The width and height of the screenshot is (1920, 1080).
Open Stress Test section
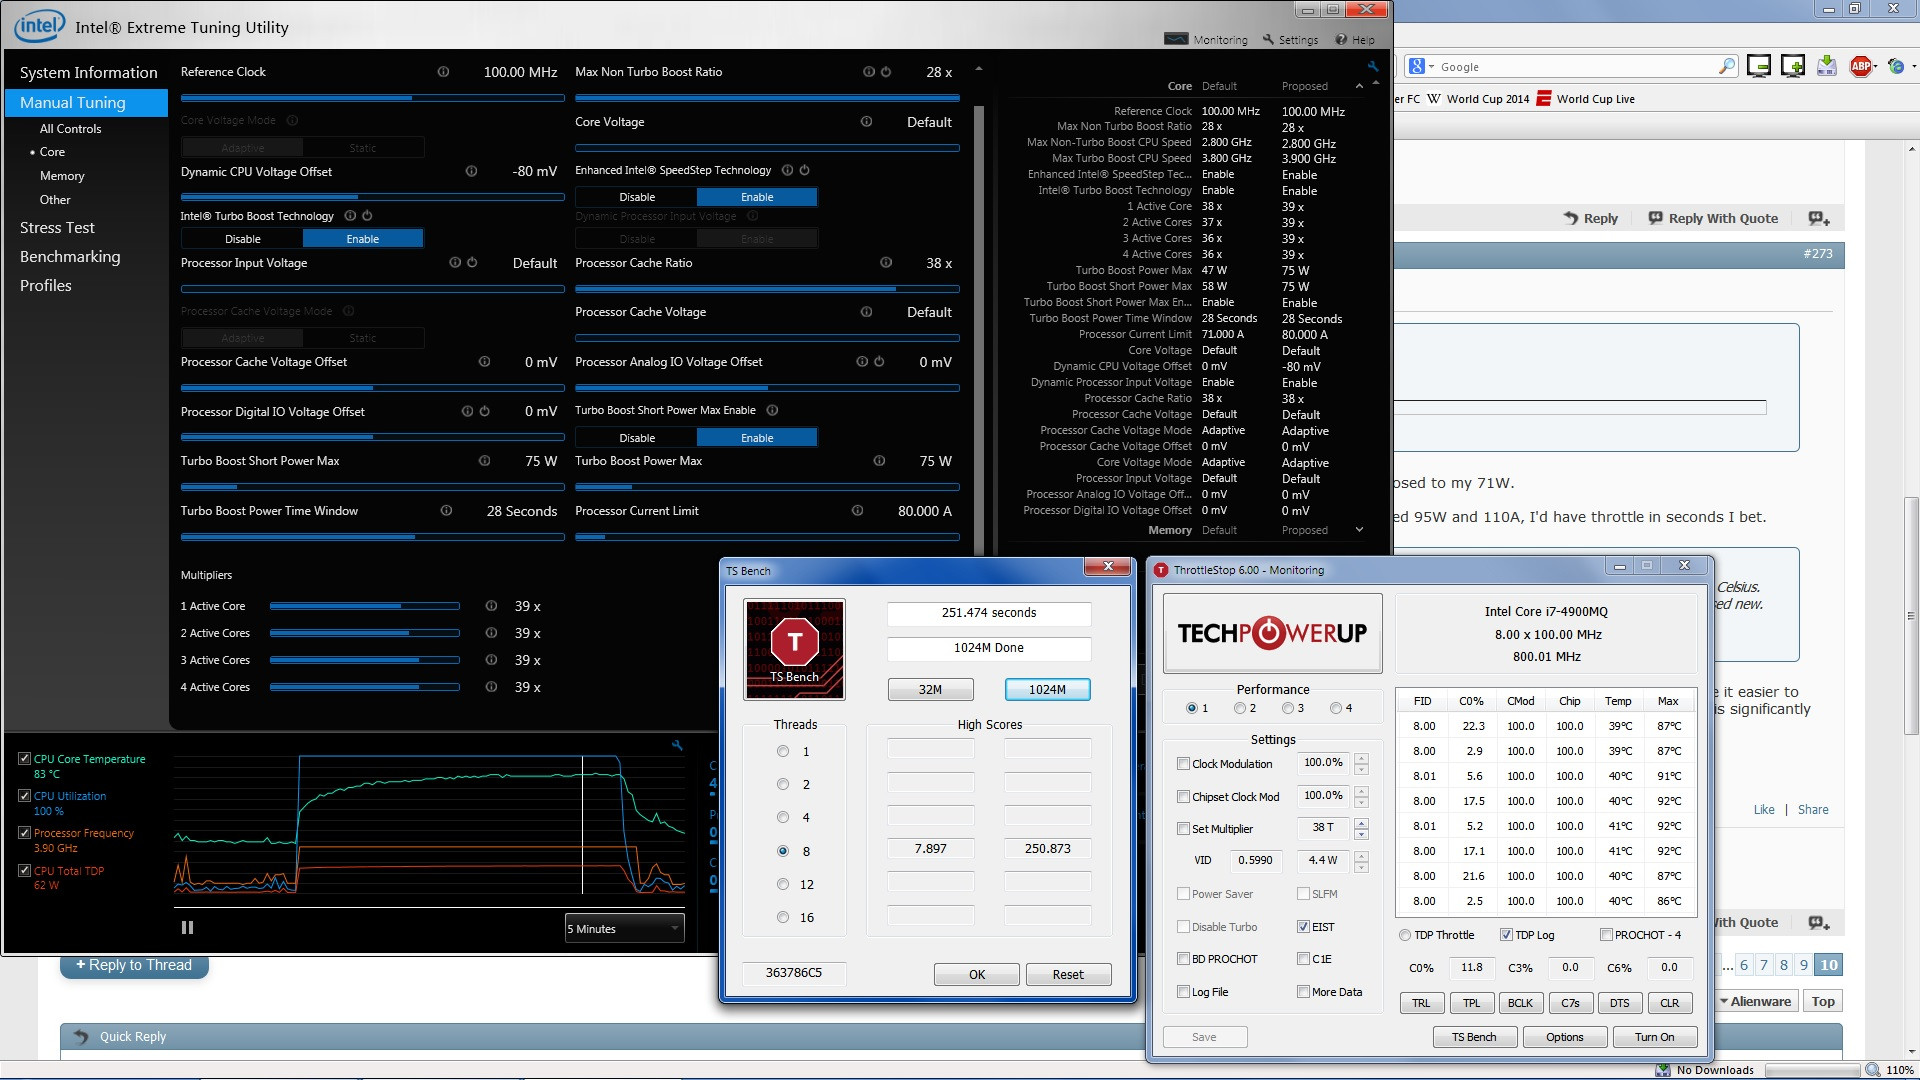click(x=57, y=228)
